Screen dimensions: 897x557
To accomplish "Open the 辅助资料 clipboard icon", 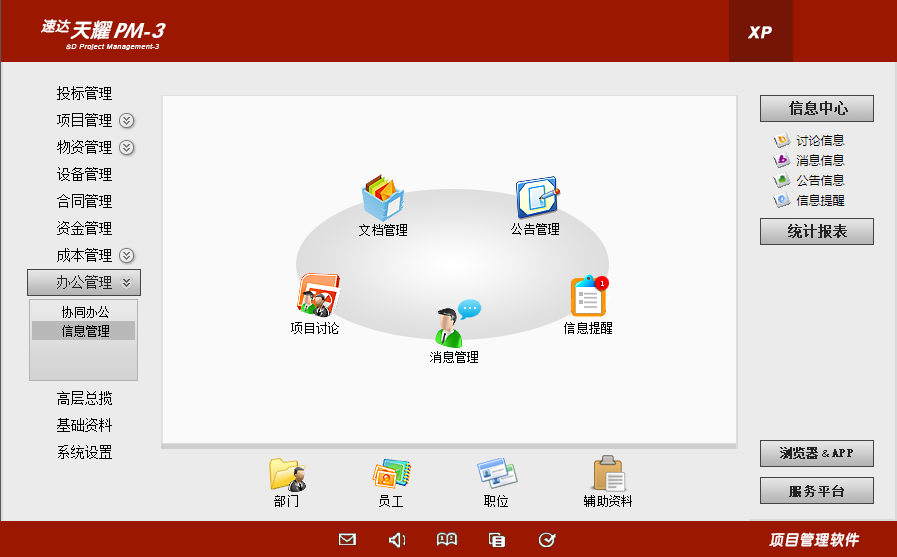I will [x=608, y=475].
